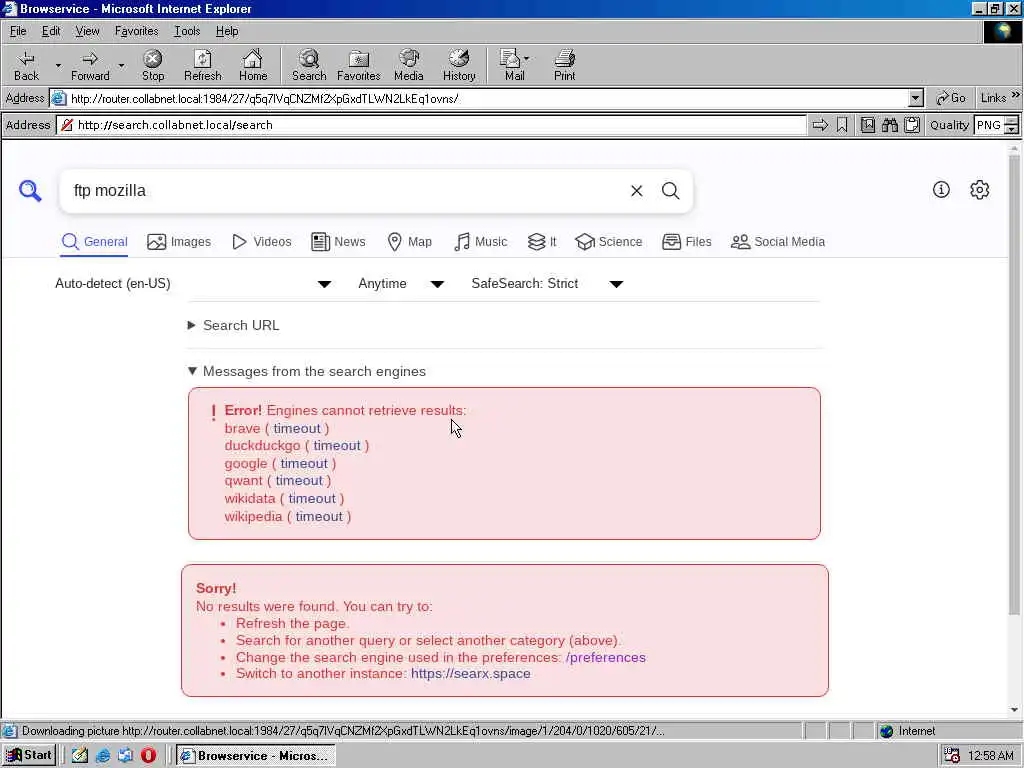This screenshot has height=768, width=1024.
Task: Click the SearXNG logo magnifier
Action: click(30, 191)
